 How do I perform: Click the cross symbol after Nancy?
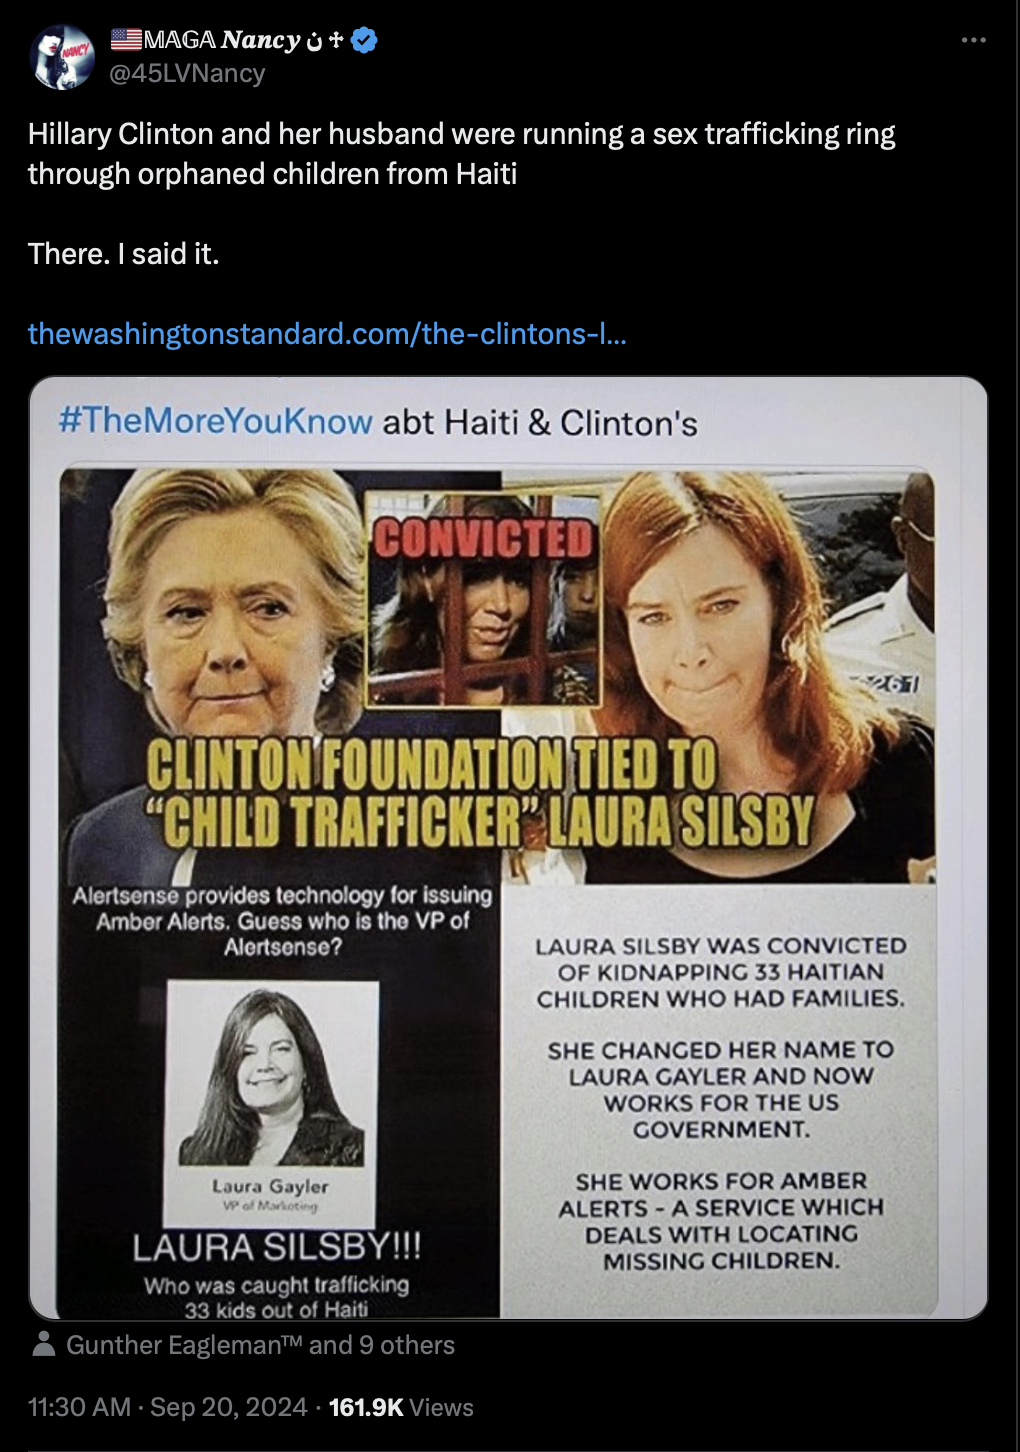336,40
